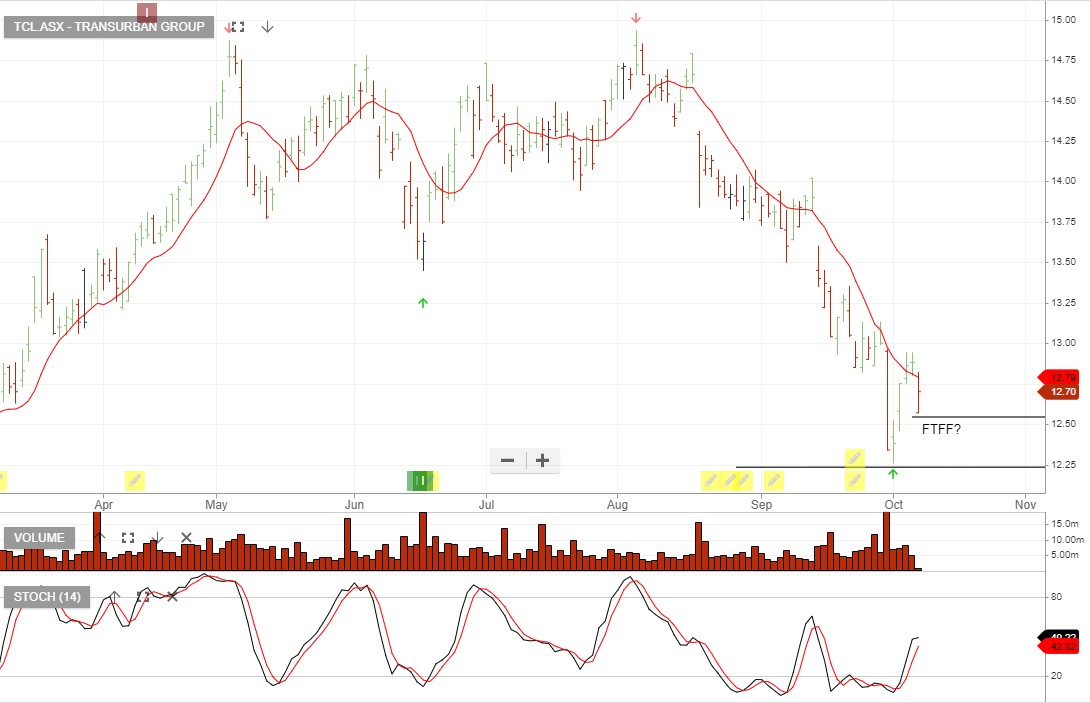The height and width of the screenshot is (703, 1090).
Task: Toggle the green pause control below the chart
Action: [419, 480]
